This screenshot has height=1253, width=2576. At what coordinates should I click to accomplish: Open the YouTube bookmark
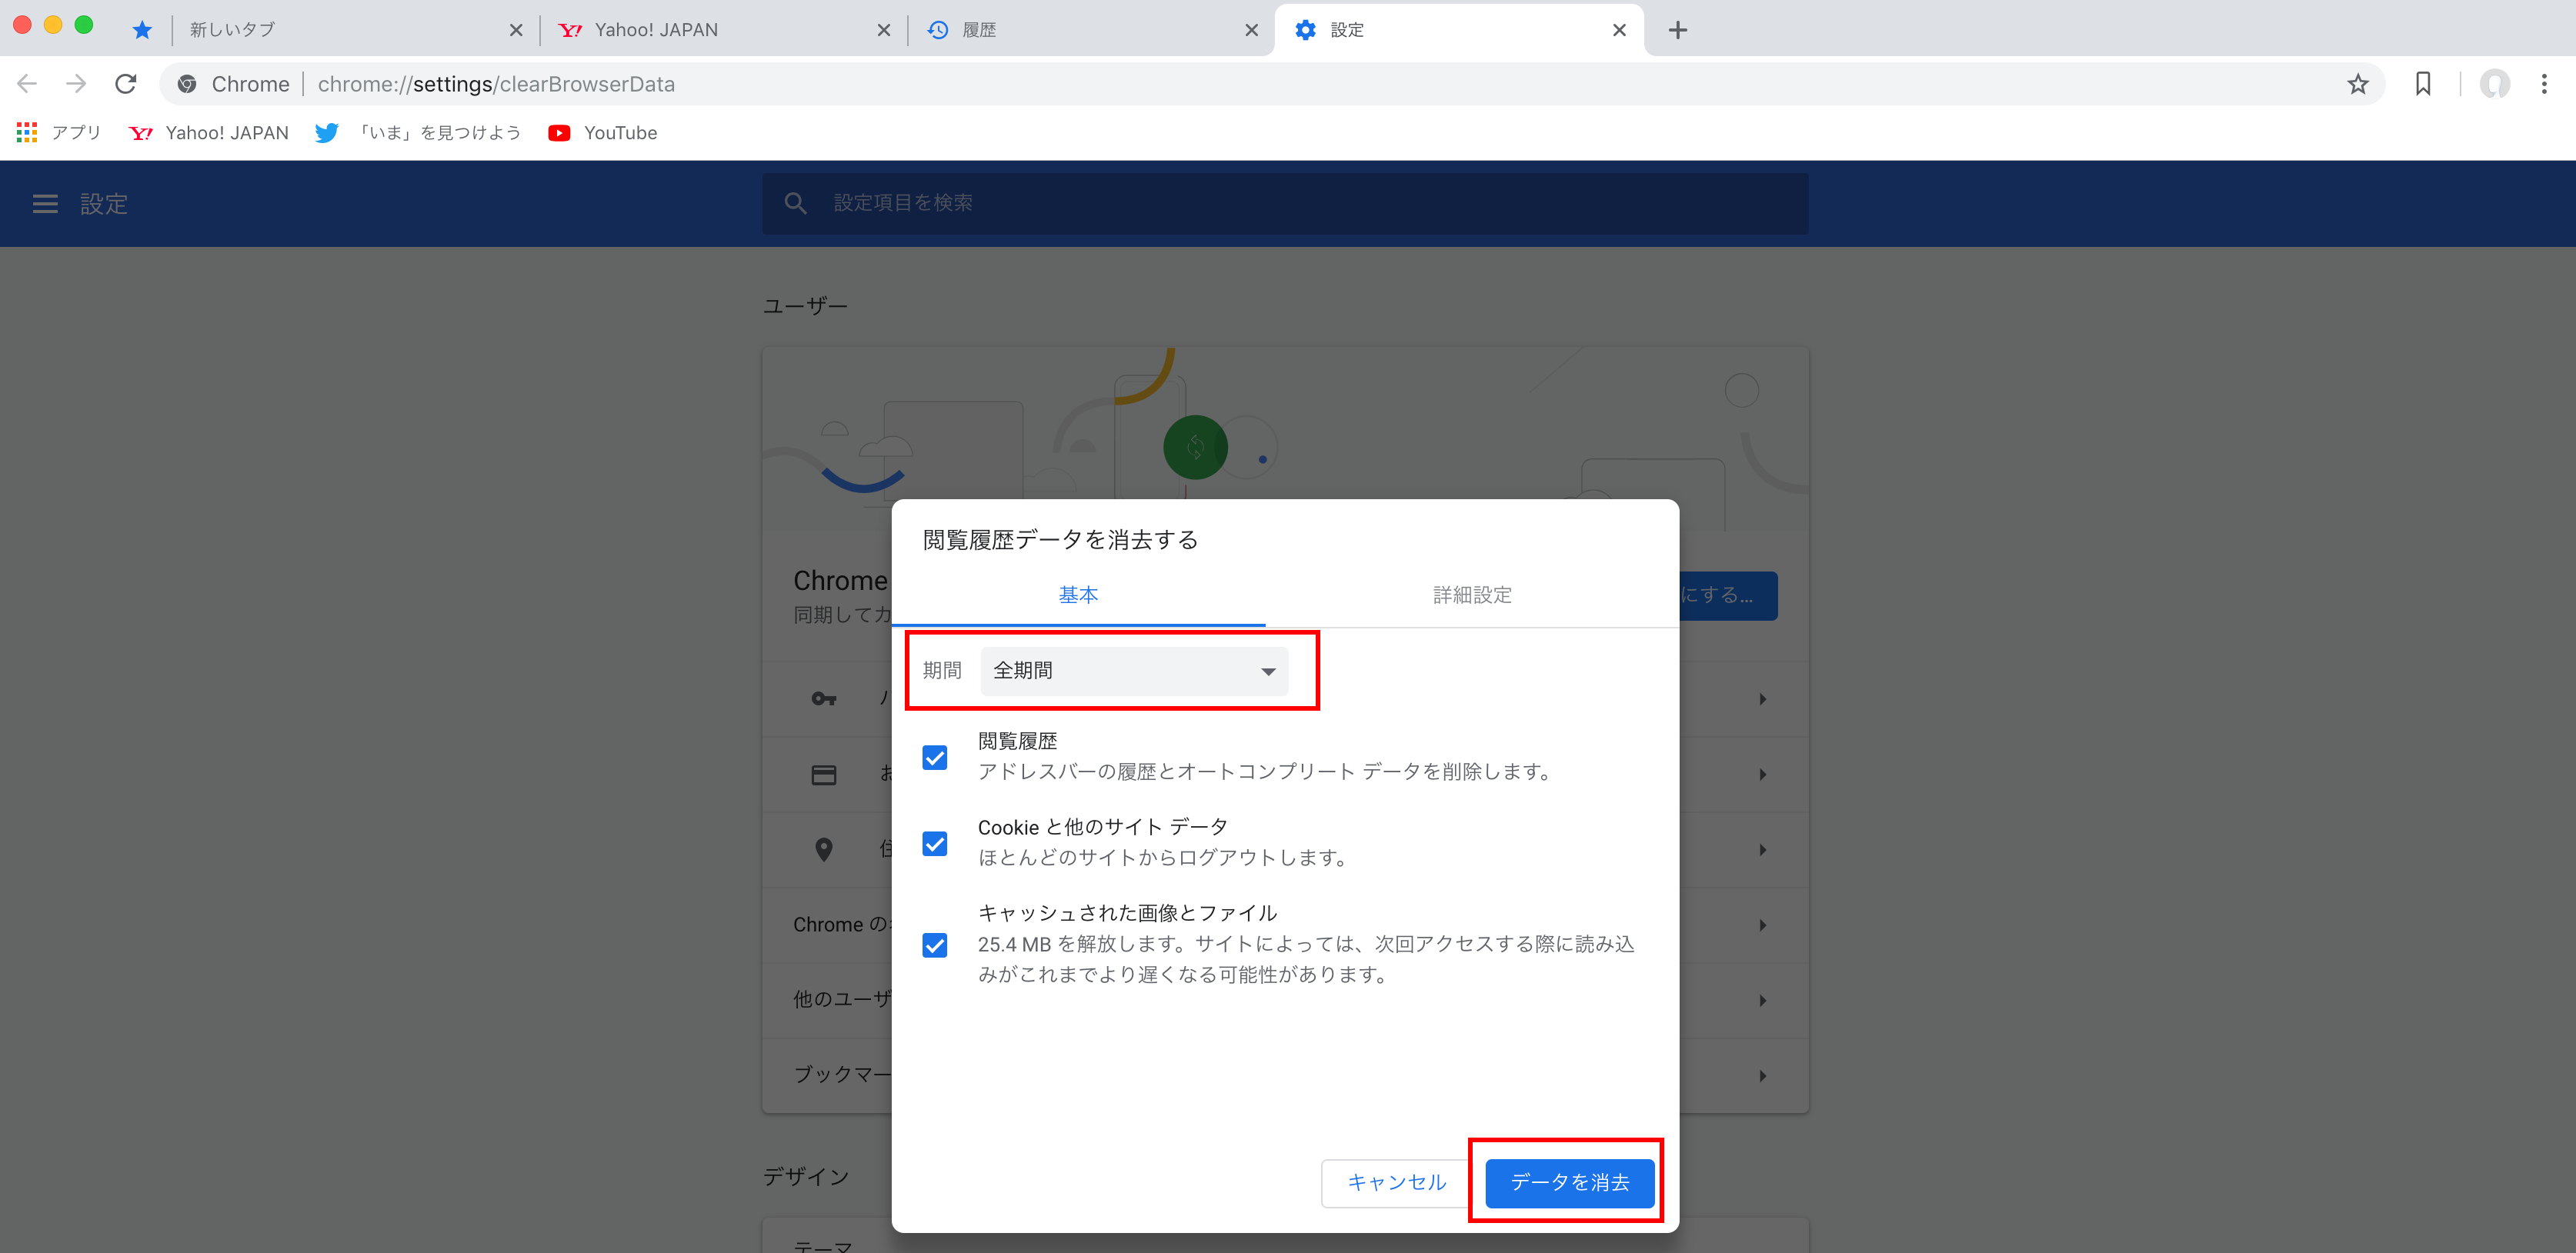click(x=603, y=133)
